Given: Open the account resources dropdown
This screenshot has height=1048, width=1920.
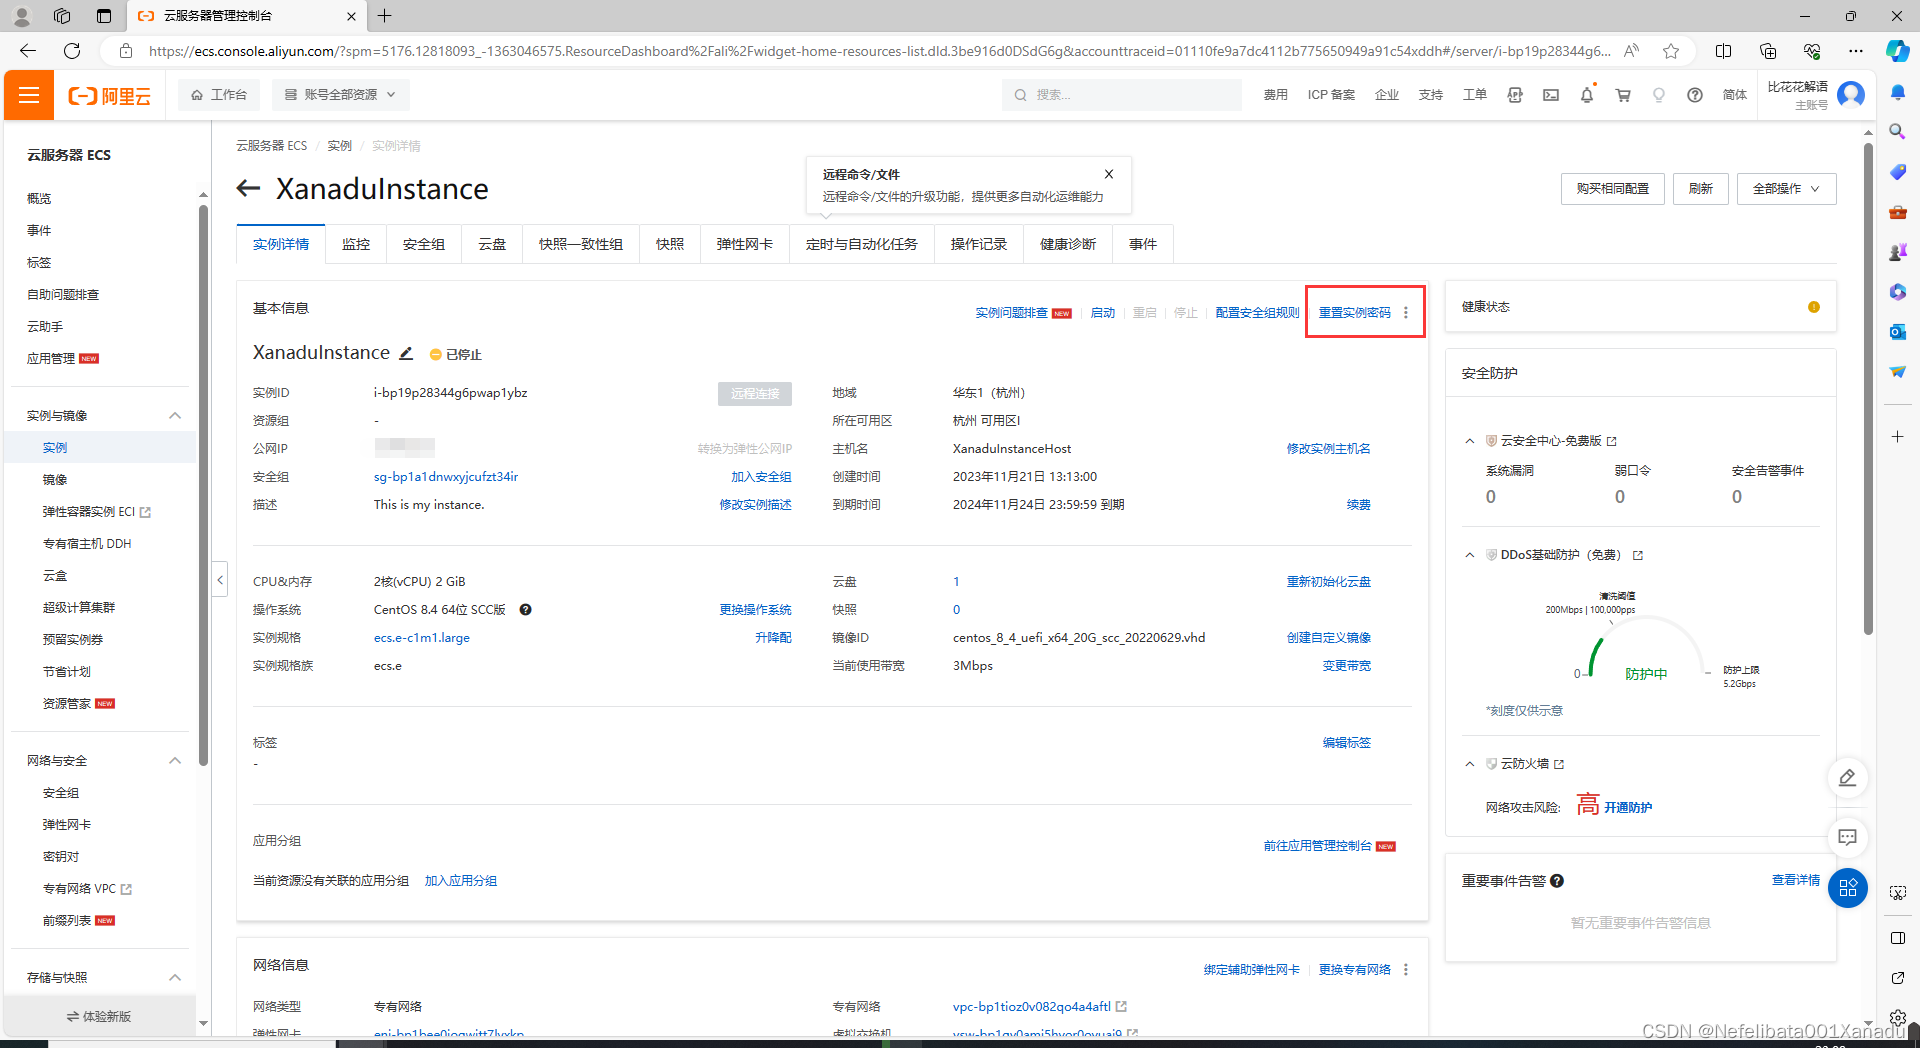Looking at the screenshot, I should 341,95.
